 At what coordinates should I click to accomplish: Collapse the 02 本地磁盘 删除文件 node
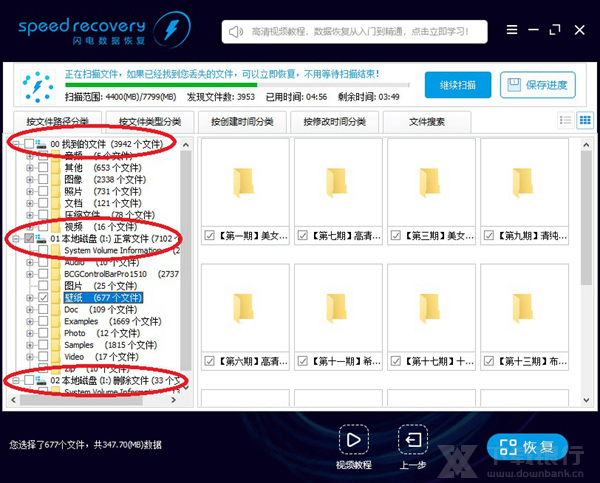pos(16,380)
